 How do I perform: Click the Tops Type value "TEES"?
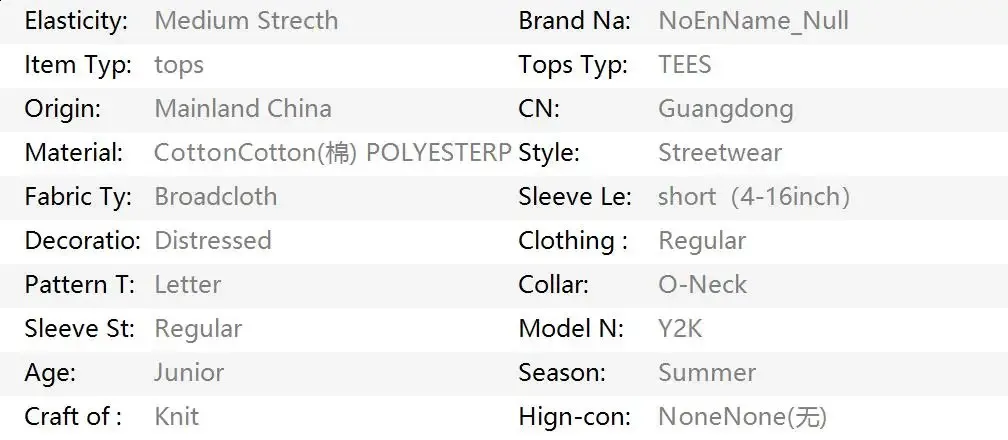(685, 65)
